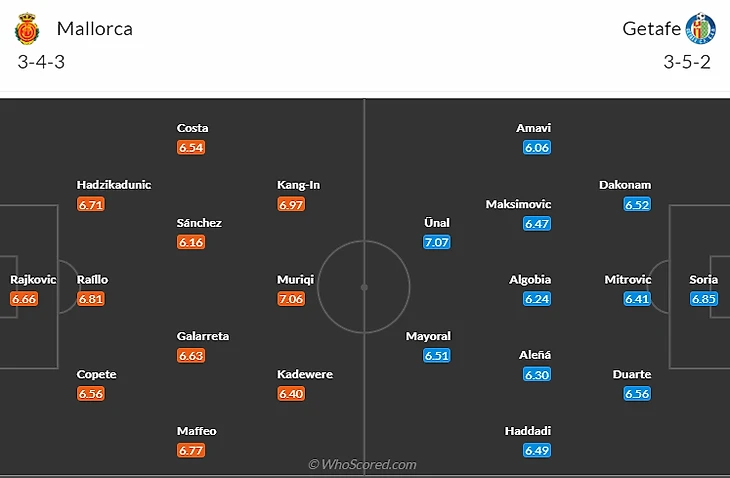Click Galarreta's 6.63 rating badge
This screenshot has width=730, height=478.
click(x=191, y=355)
